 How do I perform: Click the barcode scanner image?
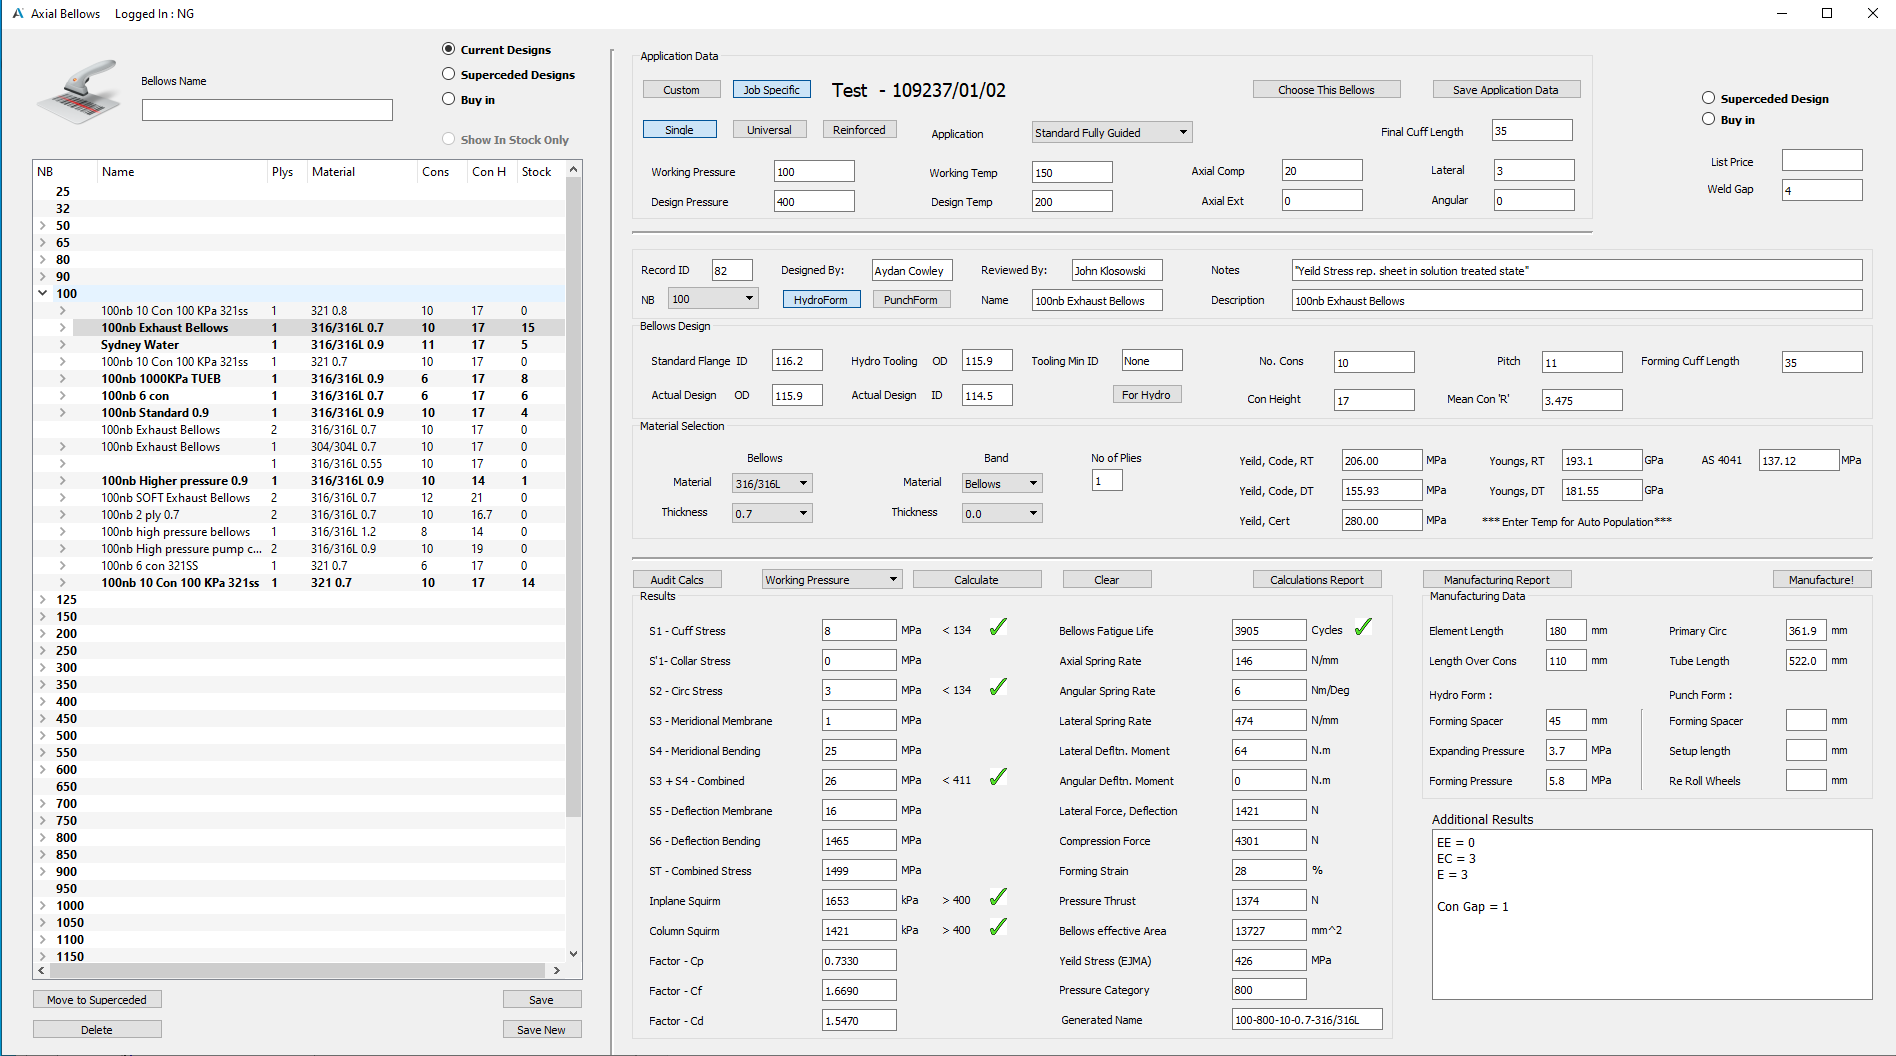[79, 92]
